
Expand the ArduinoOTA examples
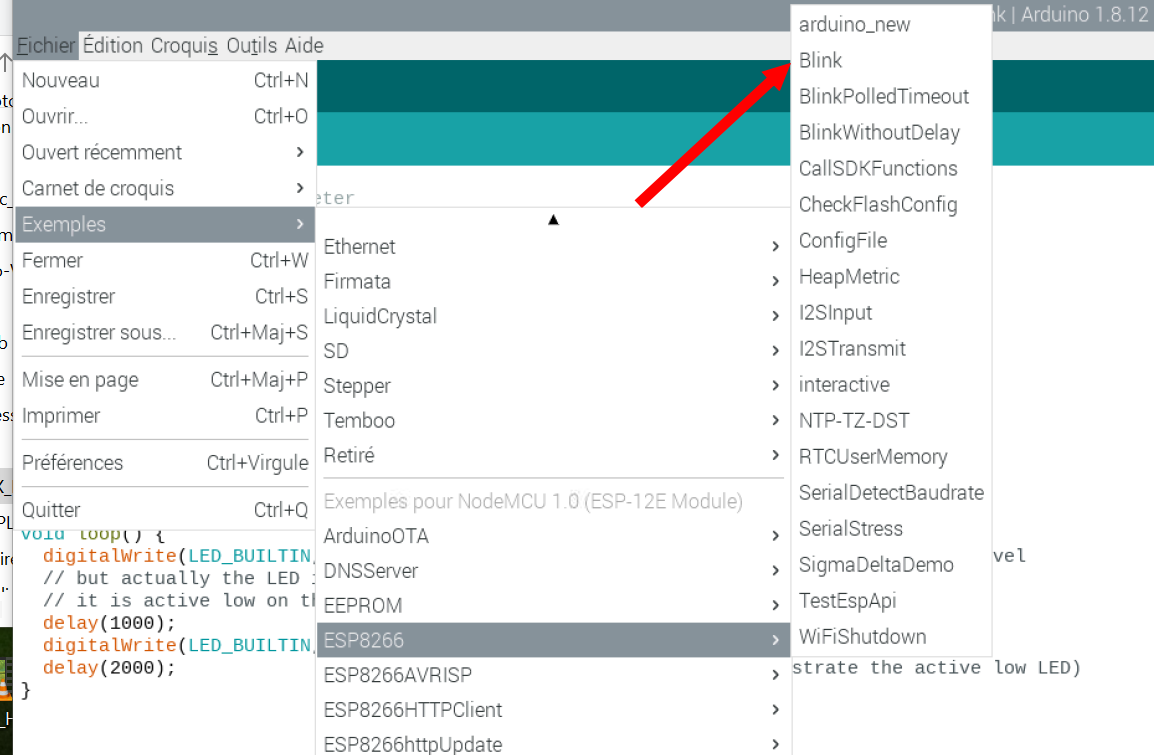[x=553, y=536]
